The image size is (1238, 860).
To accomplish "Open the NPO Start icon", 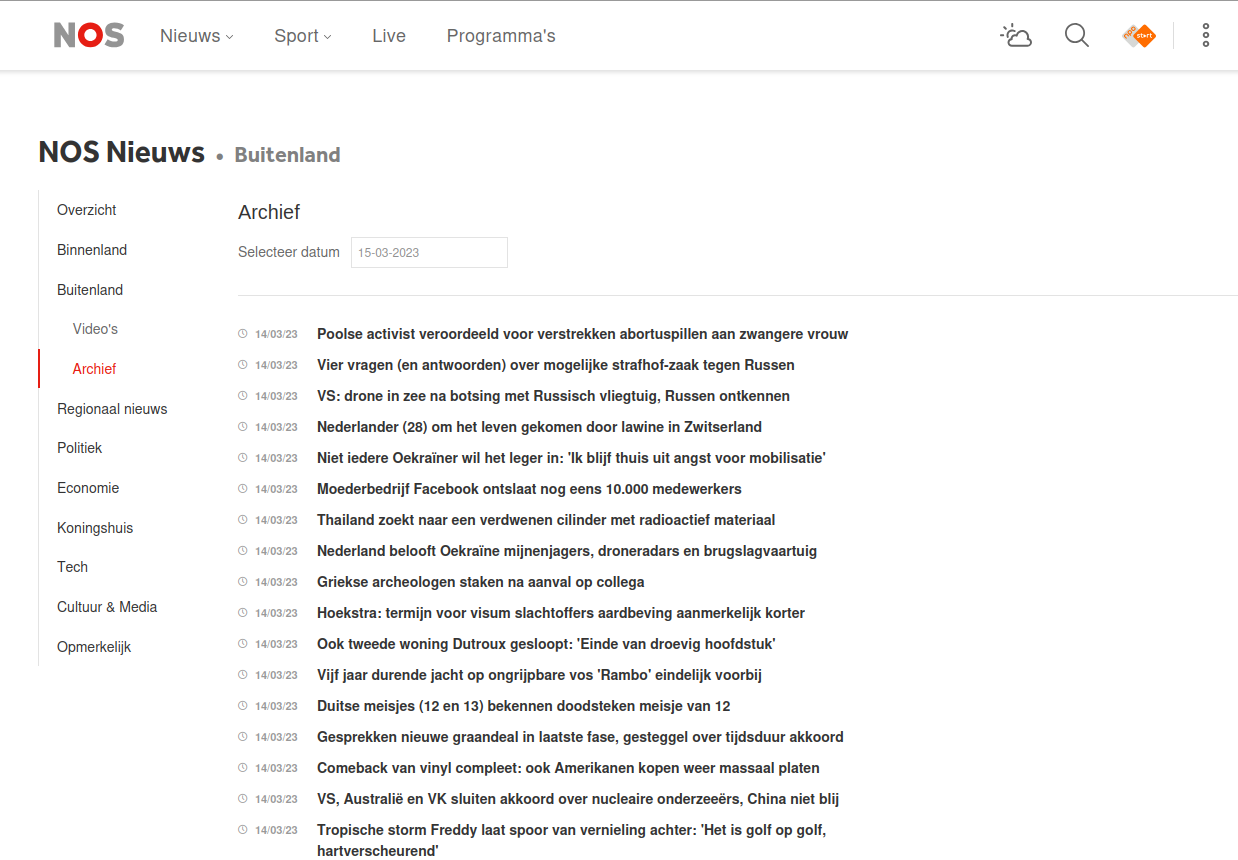I will (x=1139, y=36).
